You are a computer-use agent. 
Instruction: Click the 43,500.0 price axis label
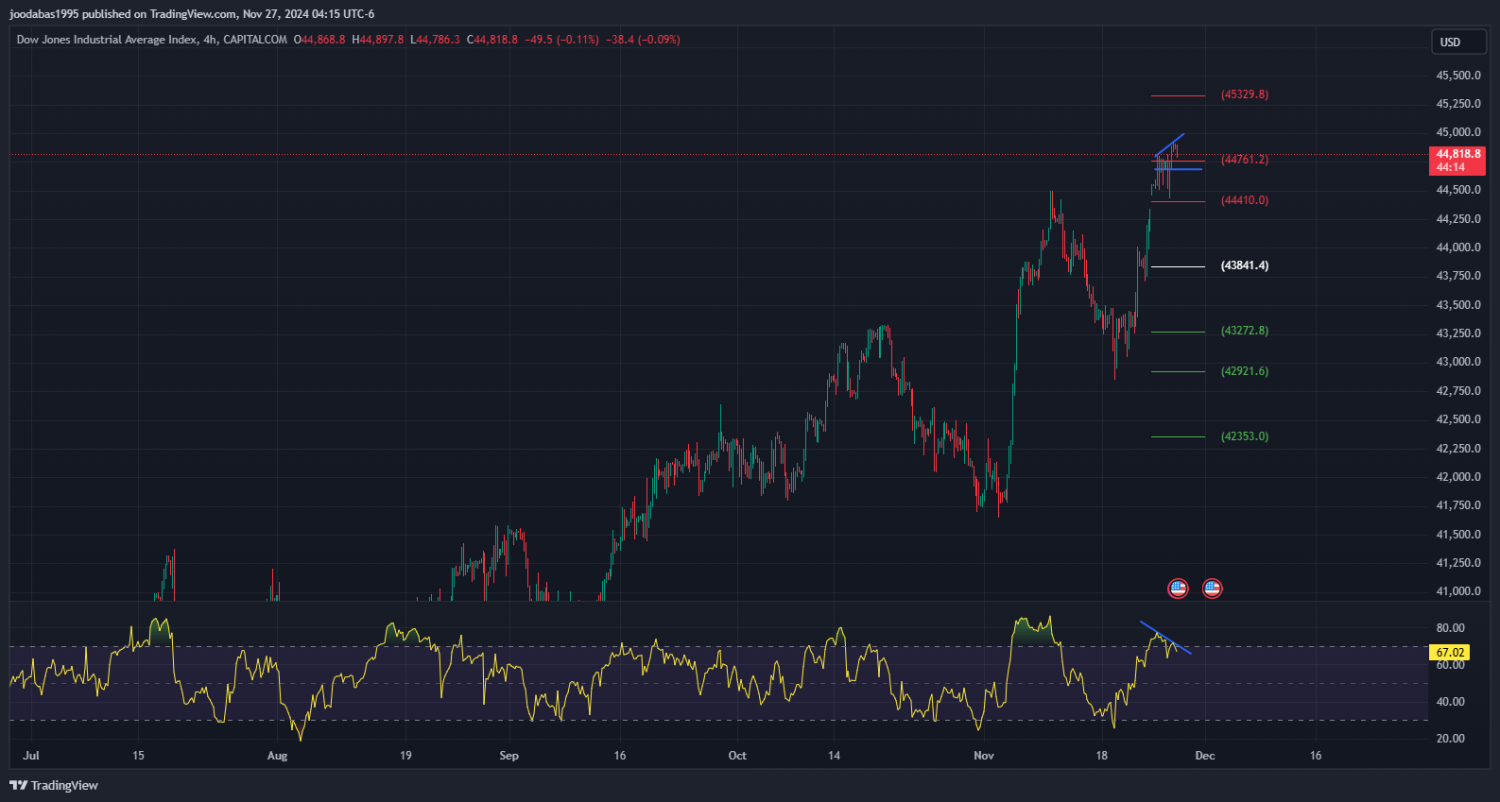[x=1459, y=305]
